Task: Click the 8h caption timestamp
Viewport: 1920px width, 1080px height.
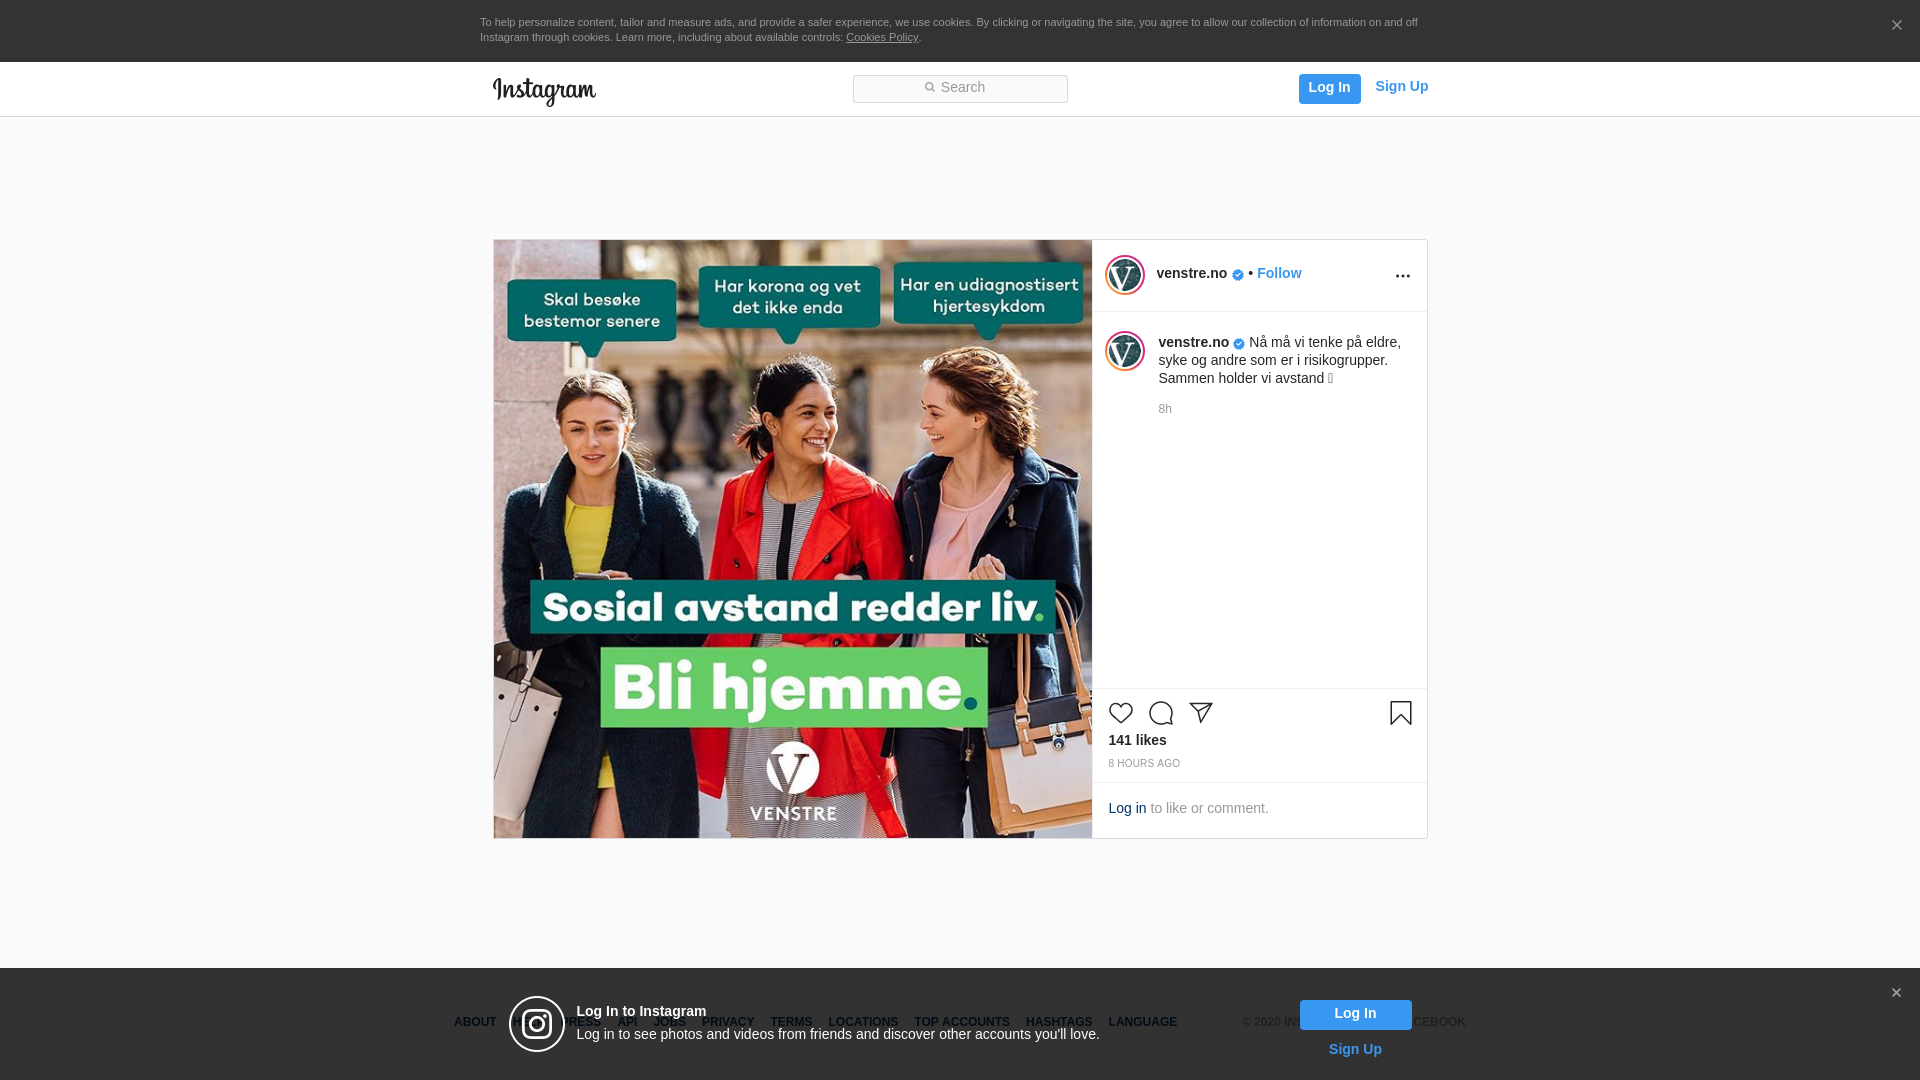Action: (x=1164, y=409)
